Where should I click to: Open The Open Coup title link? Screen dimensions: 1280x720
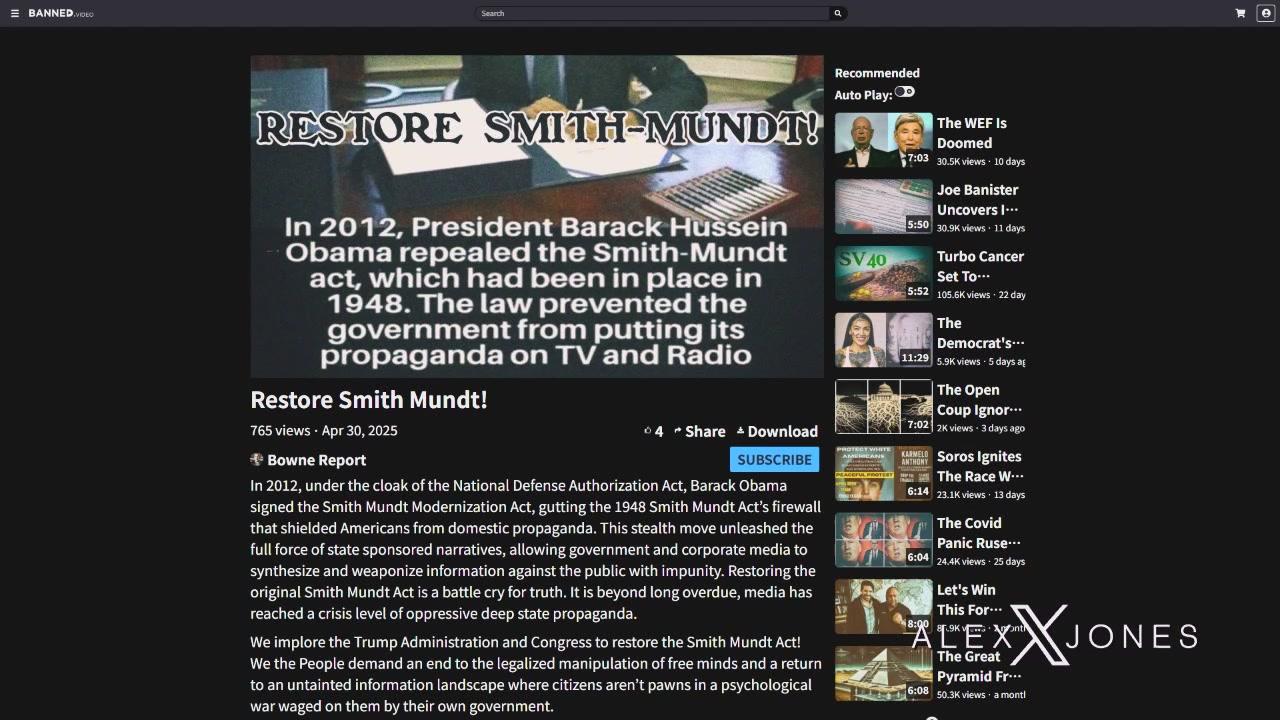pyautogui.click(x=979, y=399)
